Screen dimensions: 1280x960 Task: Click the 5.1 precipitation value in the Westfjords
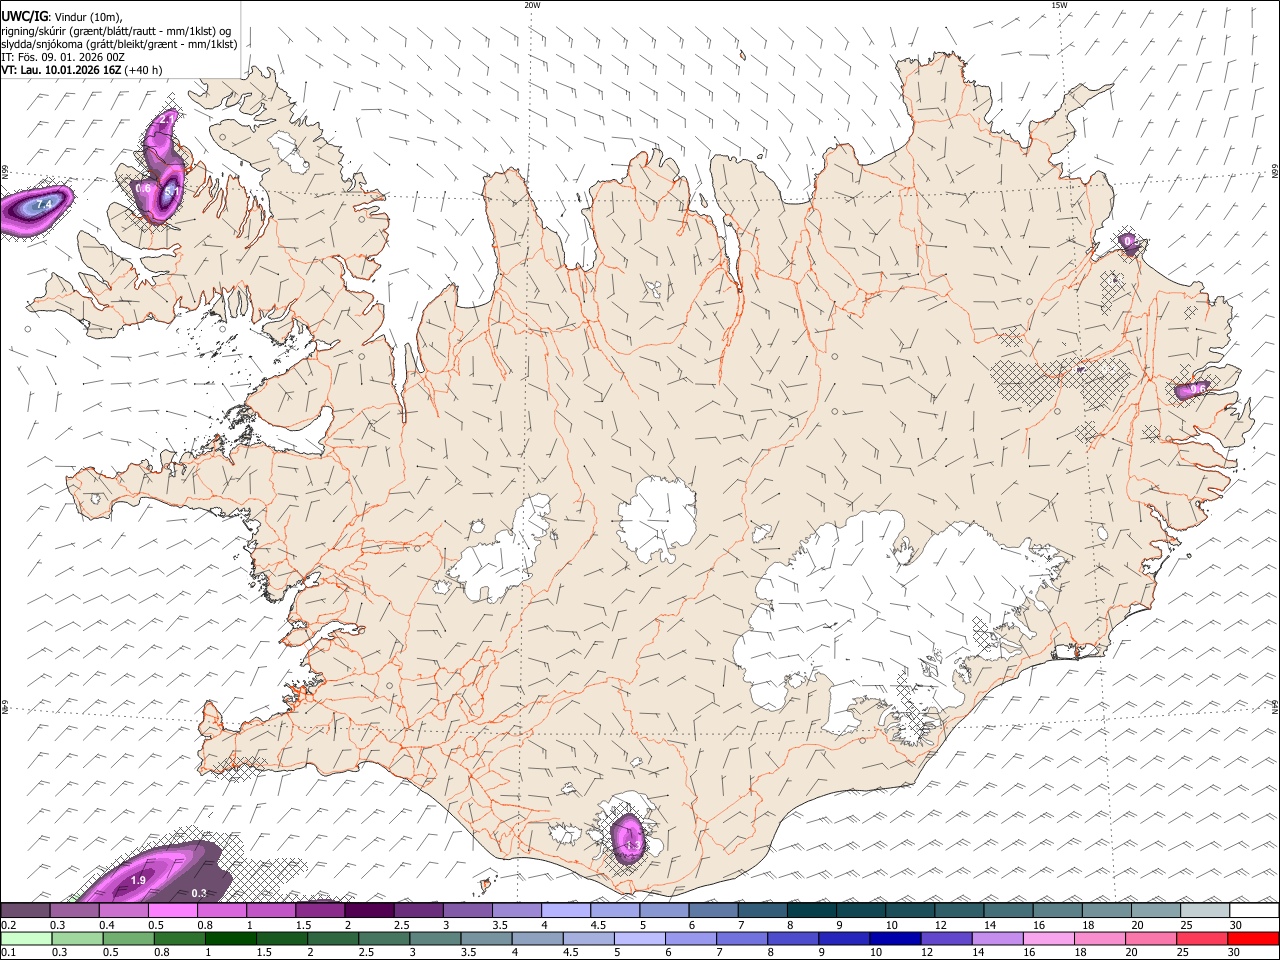171,191
